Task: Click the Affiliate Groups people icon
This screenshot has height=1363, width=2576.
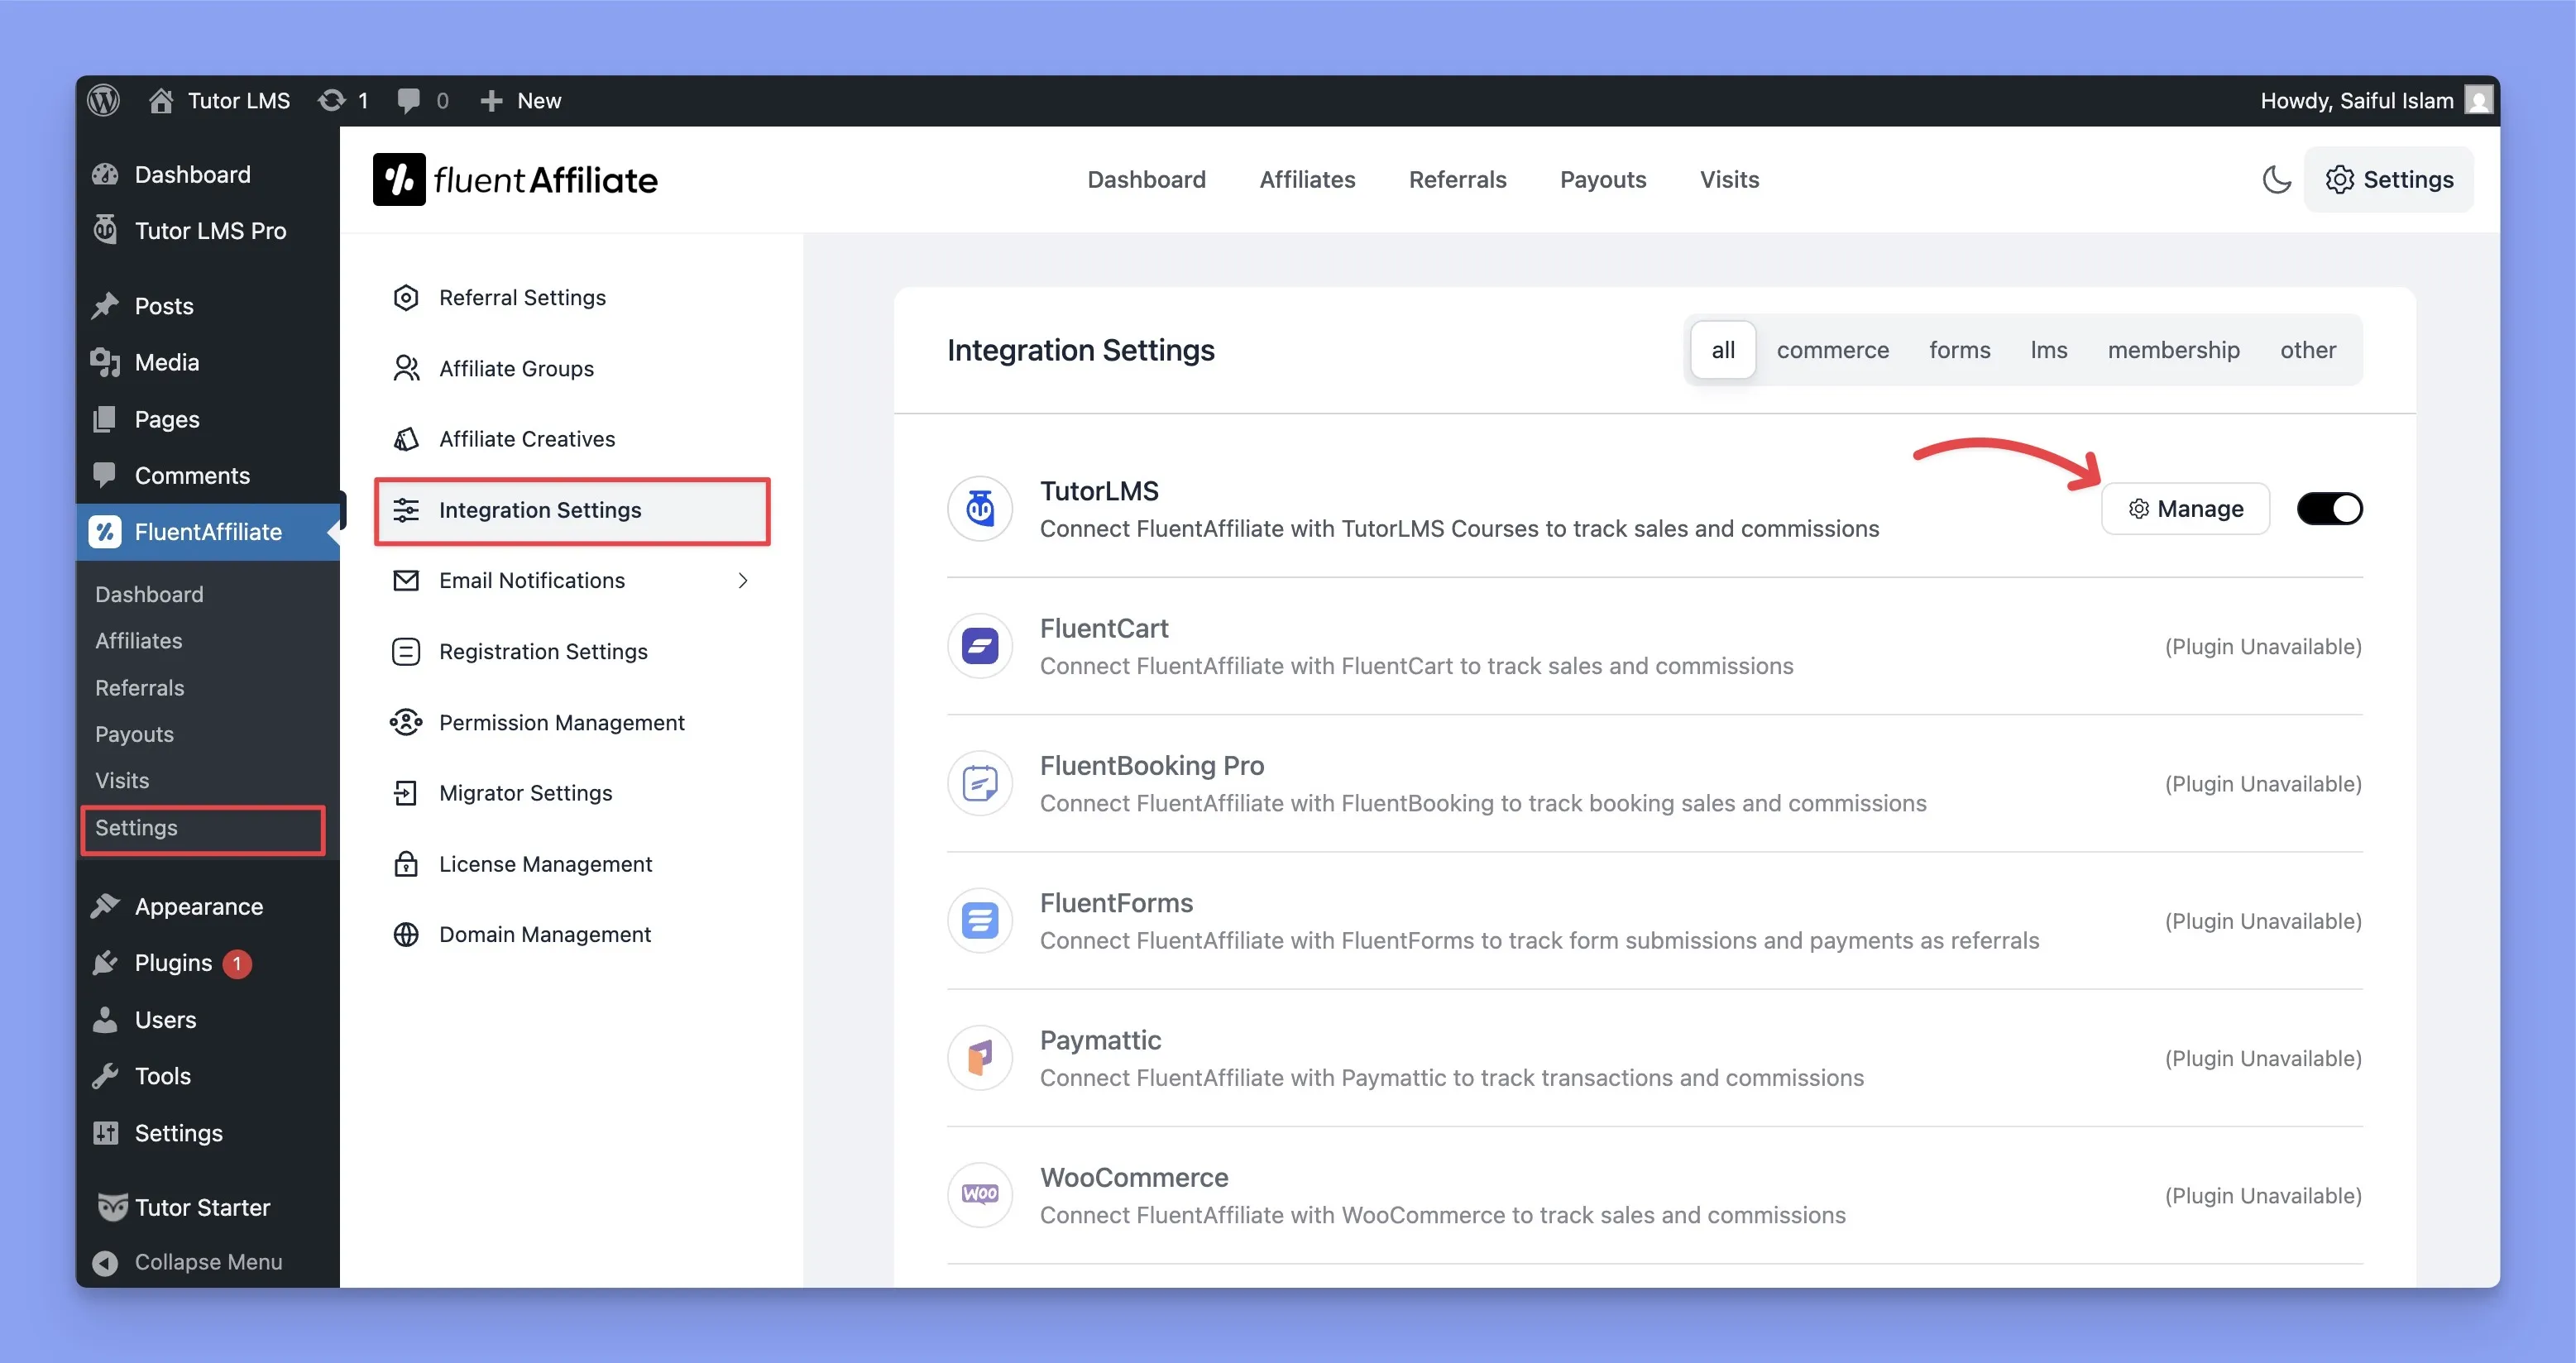Action: (x=406, y=368)
